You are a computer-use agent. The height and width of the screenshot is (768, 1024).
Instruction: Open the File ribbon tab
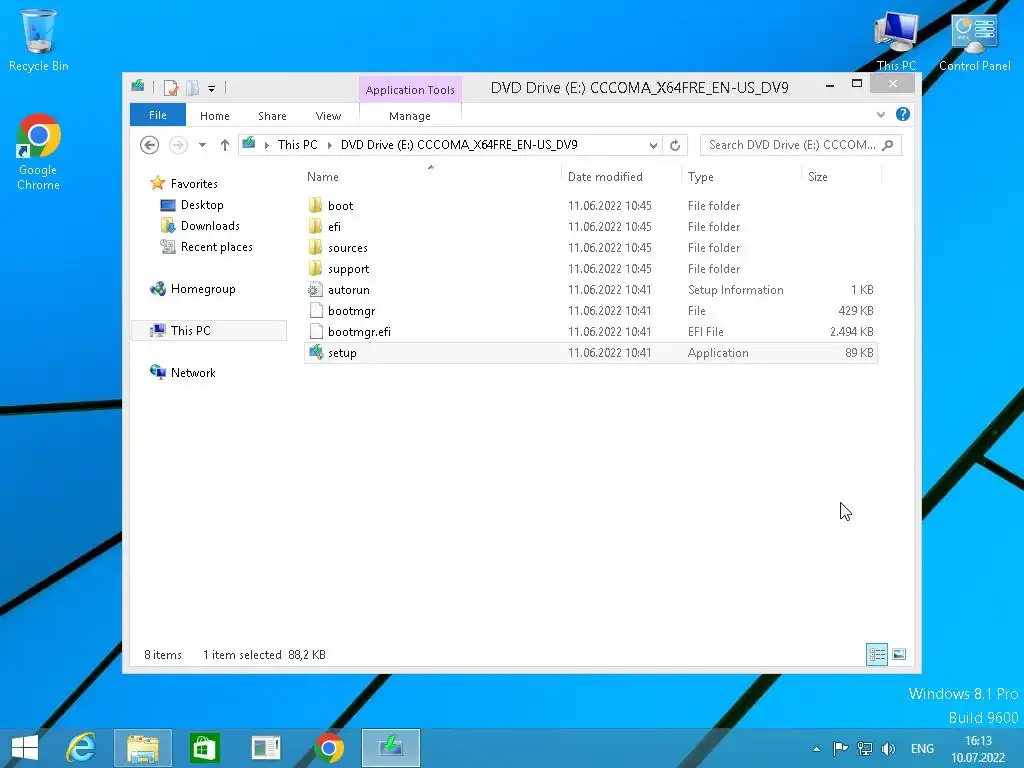[x=158, y=115]
